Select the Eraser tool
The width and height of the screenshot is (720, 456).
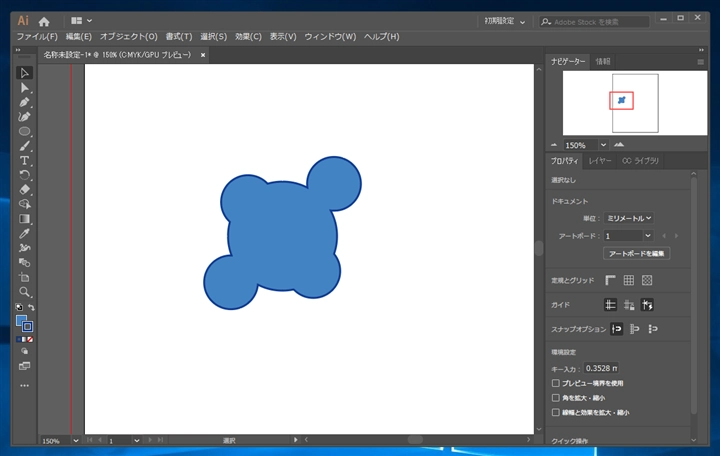(x=24, y=189)
